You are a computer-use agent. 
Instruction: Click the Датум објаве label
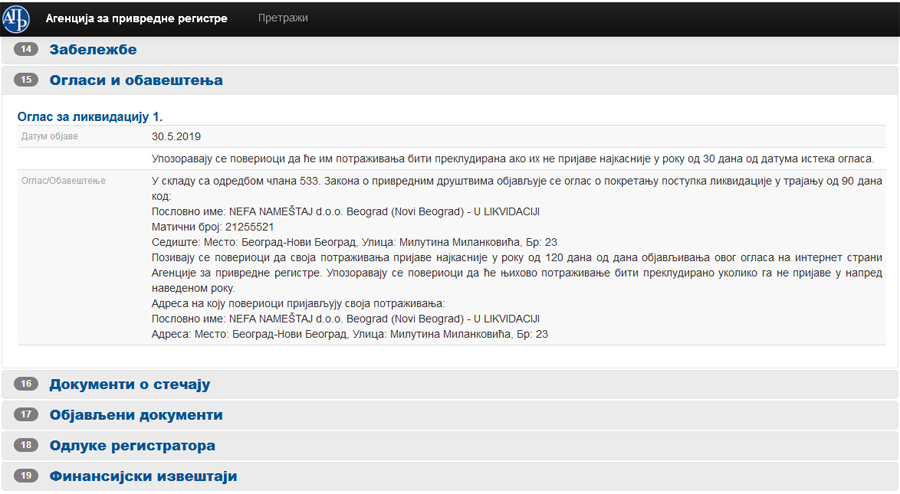(x=49, y=137)
